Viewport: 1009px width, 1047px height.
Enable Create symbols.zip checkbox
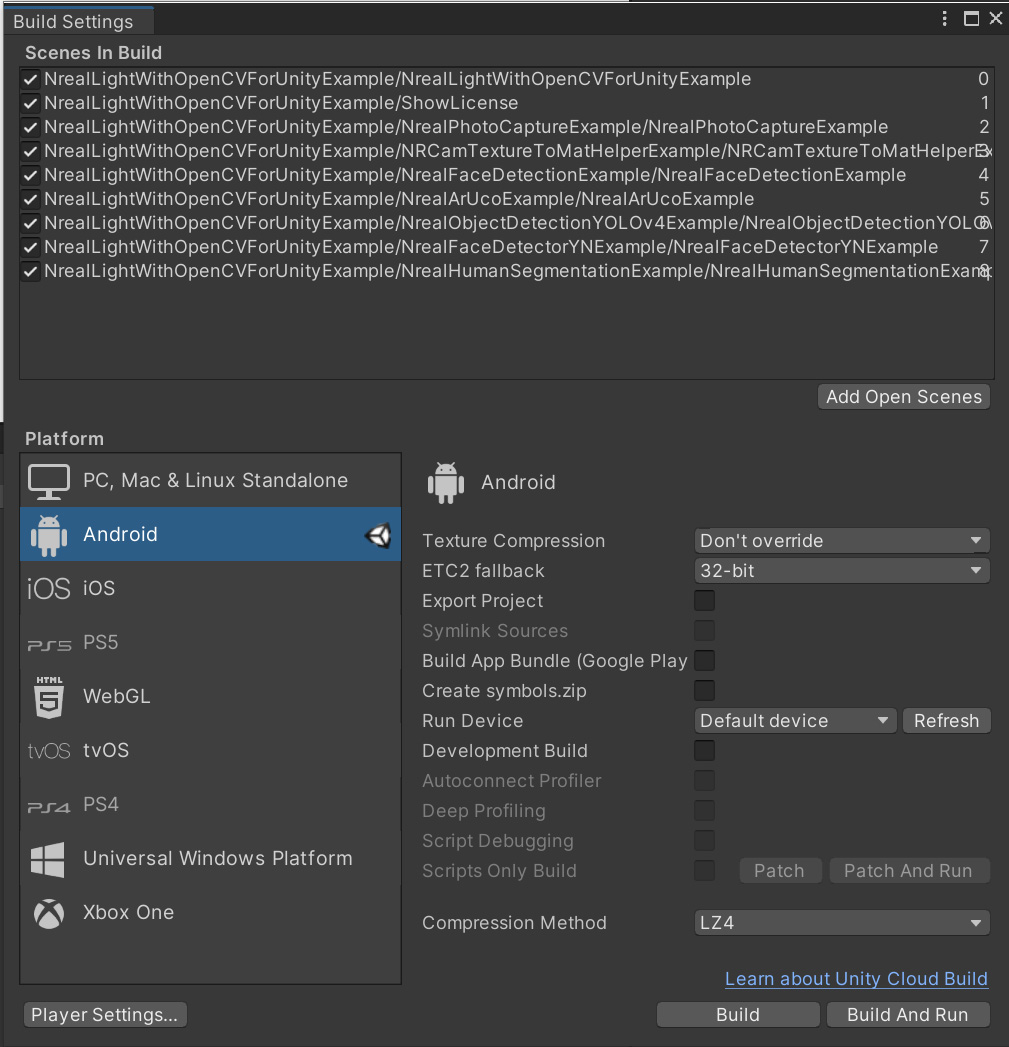coord(704,690)
